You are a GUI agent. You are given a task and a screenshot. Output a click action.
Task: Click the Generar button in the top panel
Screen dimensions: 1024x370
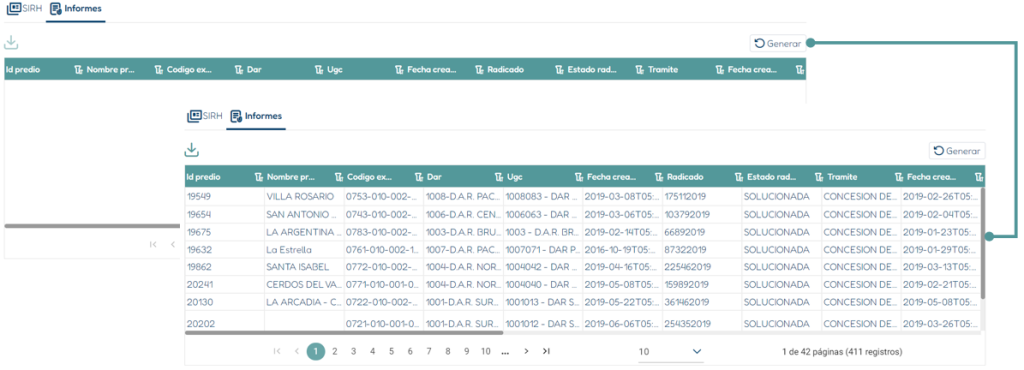pyautogui.click(x=778, y=43)
